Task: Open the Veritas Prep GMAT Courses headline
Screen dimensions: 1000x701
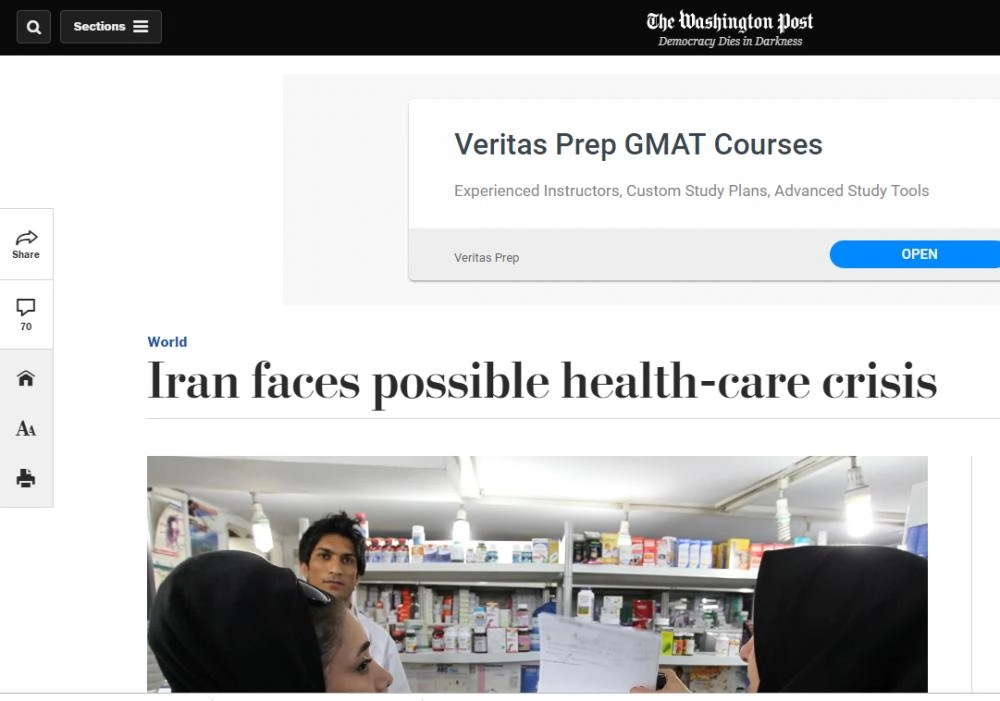Action: click(638, 145)
